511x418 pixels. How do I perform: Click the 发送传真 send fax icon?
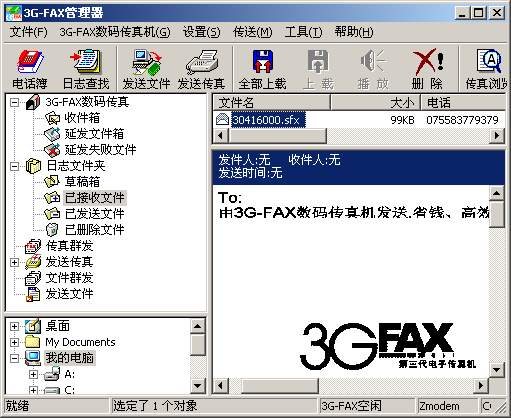[201, 69]
